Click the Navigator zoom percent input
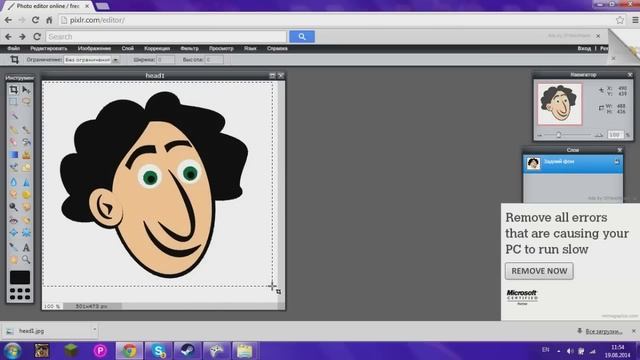The height and width of the screenshot is (360, 640). pos(615,135)
